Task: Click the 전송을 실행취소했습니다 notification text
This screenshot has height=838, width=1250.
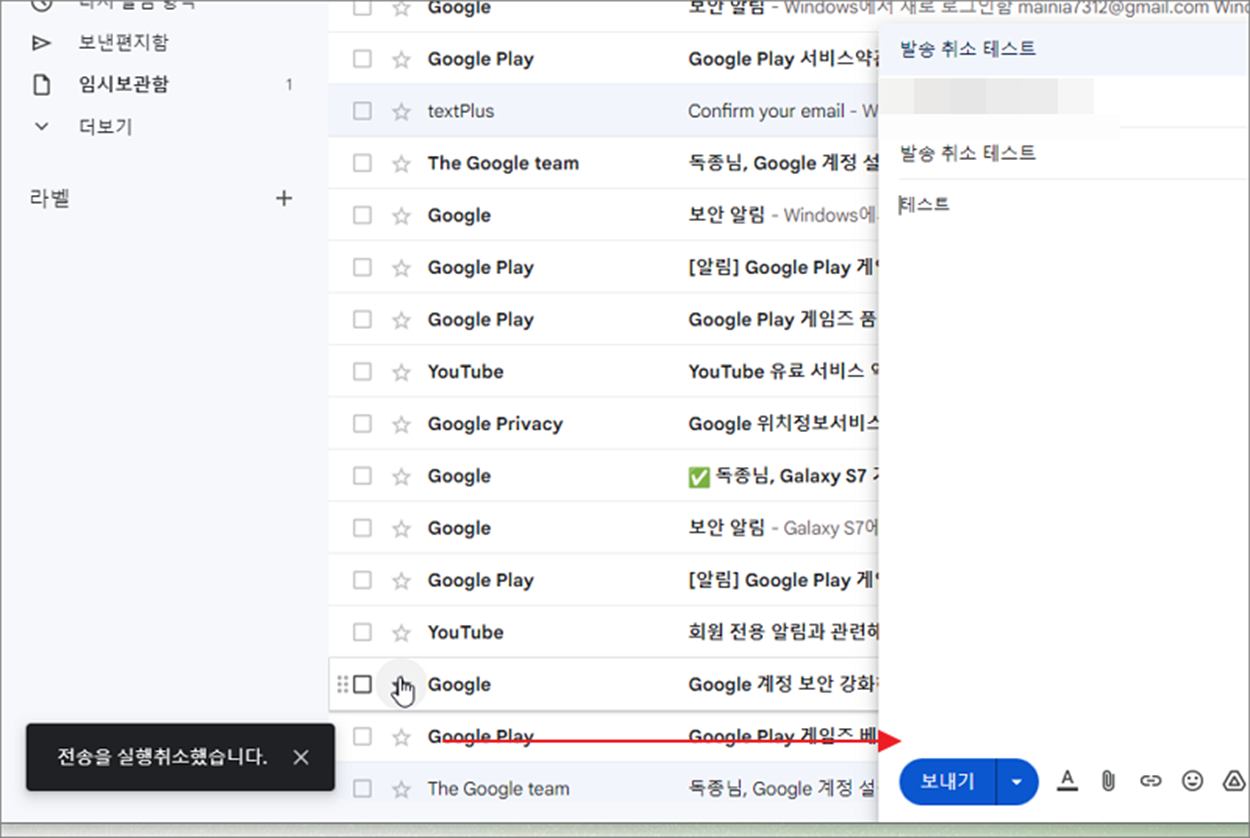Action: [162, 757]
